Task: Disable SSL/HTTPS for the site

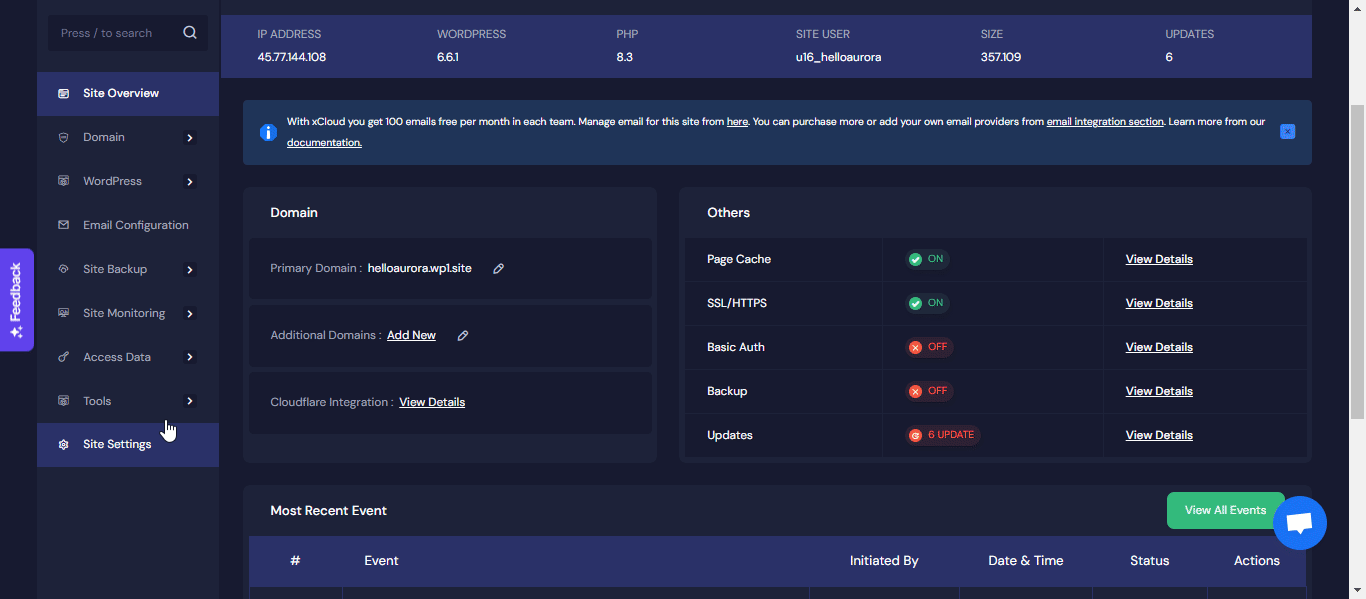Action: pos(926,302)
